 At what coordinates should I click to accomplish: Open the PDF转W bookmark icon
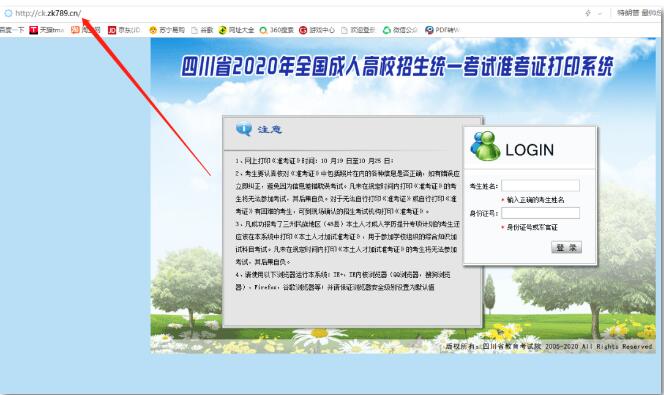[429, 30]
